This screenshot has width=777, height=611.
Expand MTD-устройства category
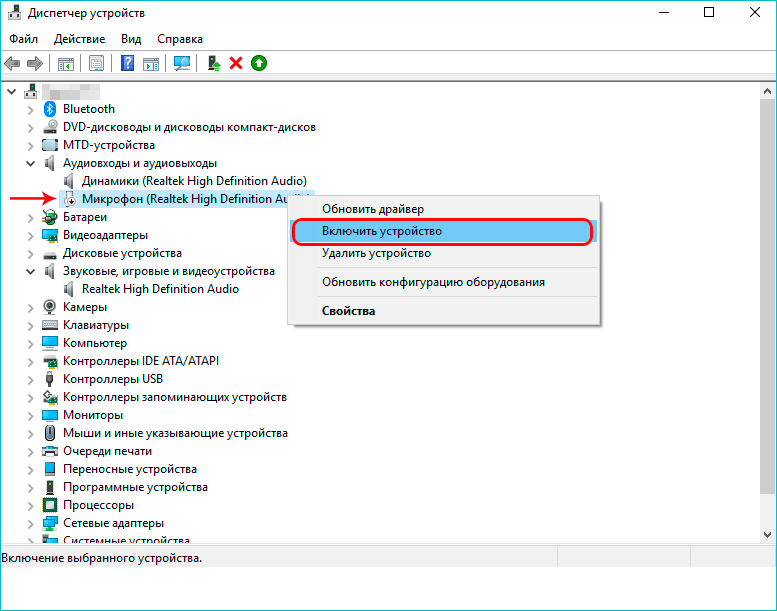pos(31,146)
